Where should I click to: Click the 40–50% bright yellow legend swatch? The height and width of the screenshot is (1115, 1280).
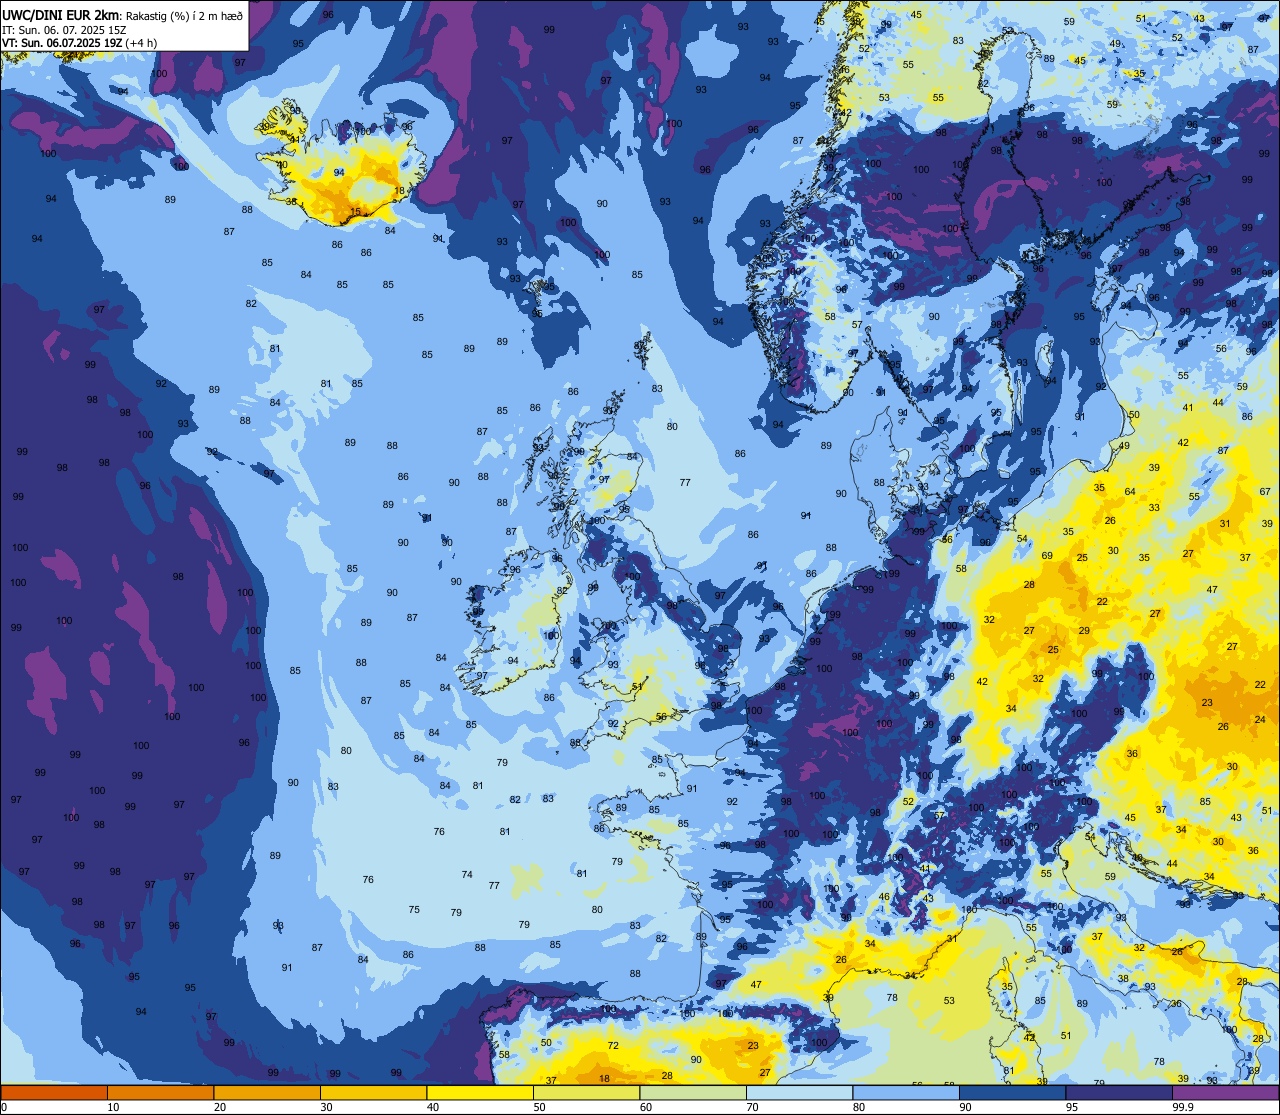coord(480,1092)
